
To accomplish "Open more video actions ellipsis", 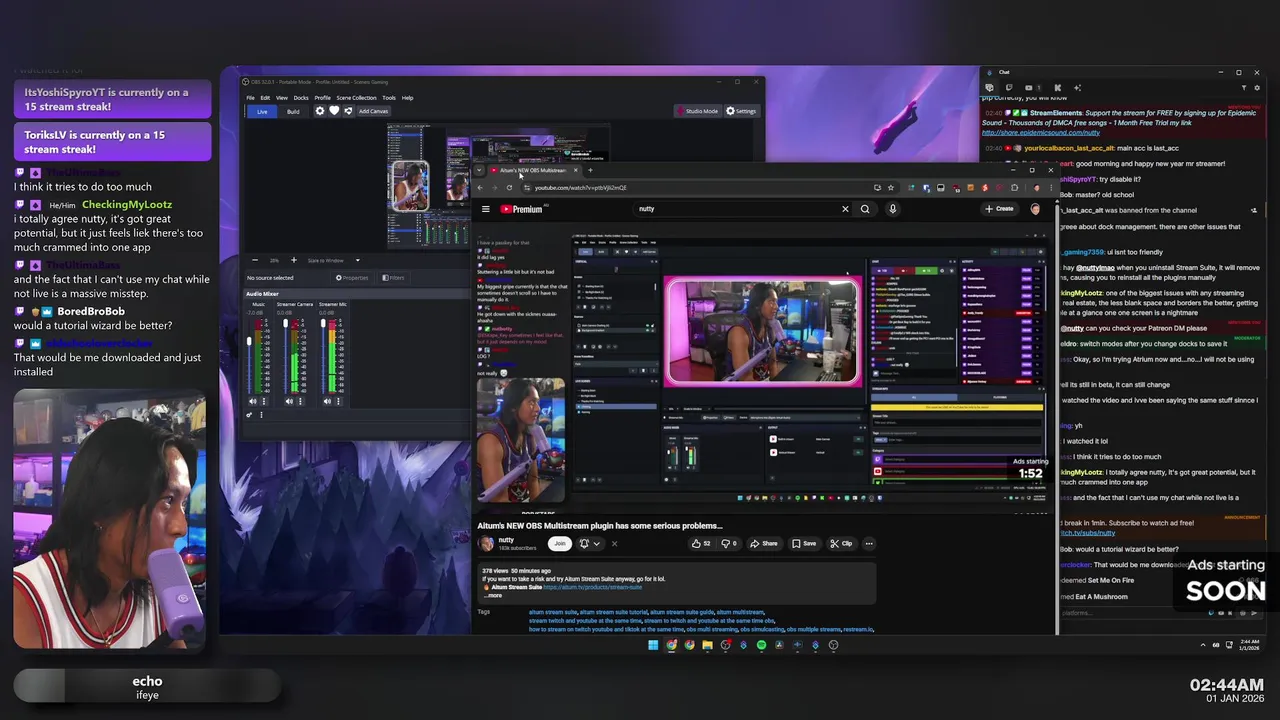I will (869, 543).
